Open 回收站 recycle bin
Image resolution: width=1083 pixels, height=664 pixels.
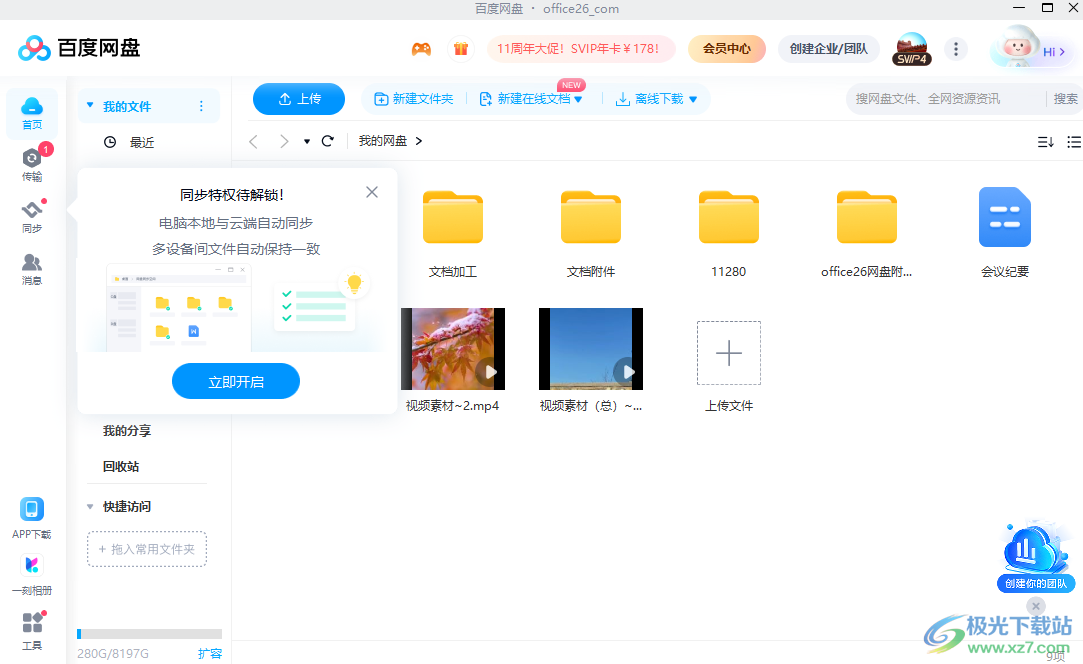(x=121, y=466)
